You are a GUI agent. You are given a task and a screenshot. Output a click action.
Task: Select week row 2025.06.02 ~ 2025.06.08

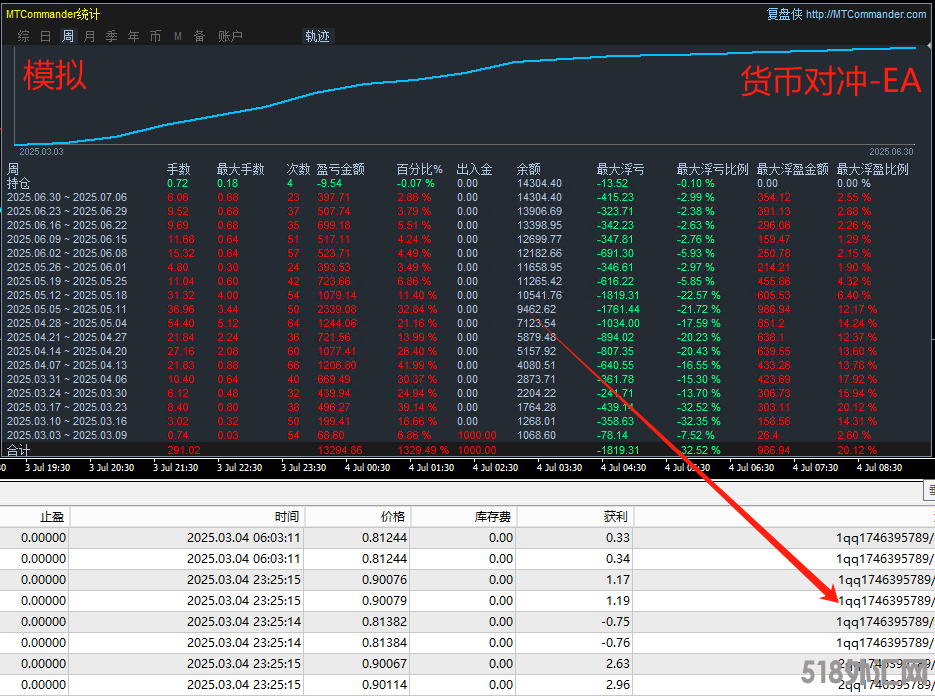[465, 253]
